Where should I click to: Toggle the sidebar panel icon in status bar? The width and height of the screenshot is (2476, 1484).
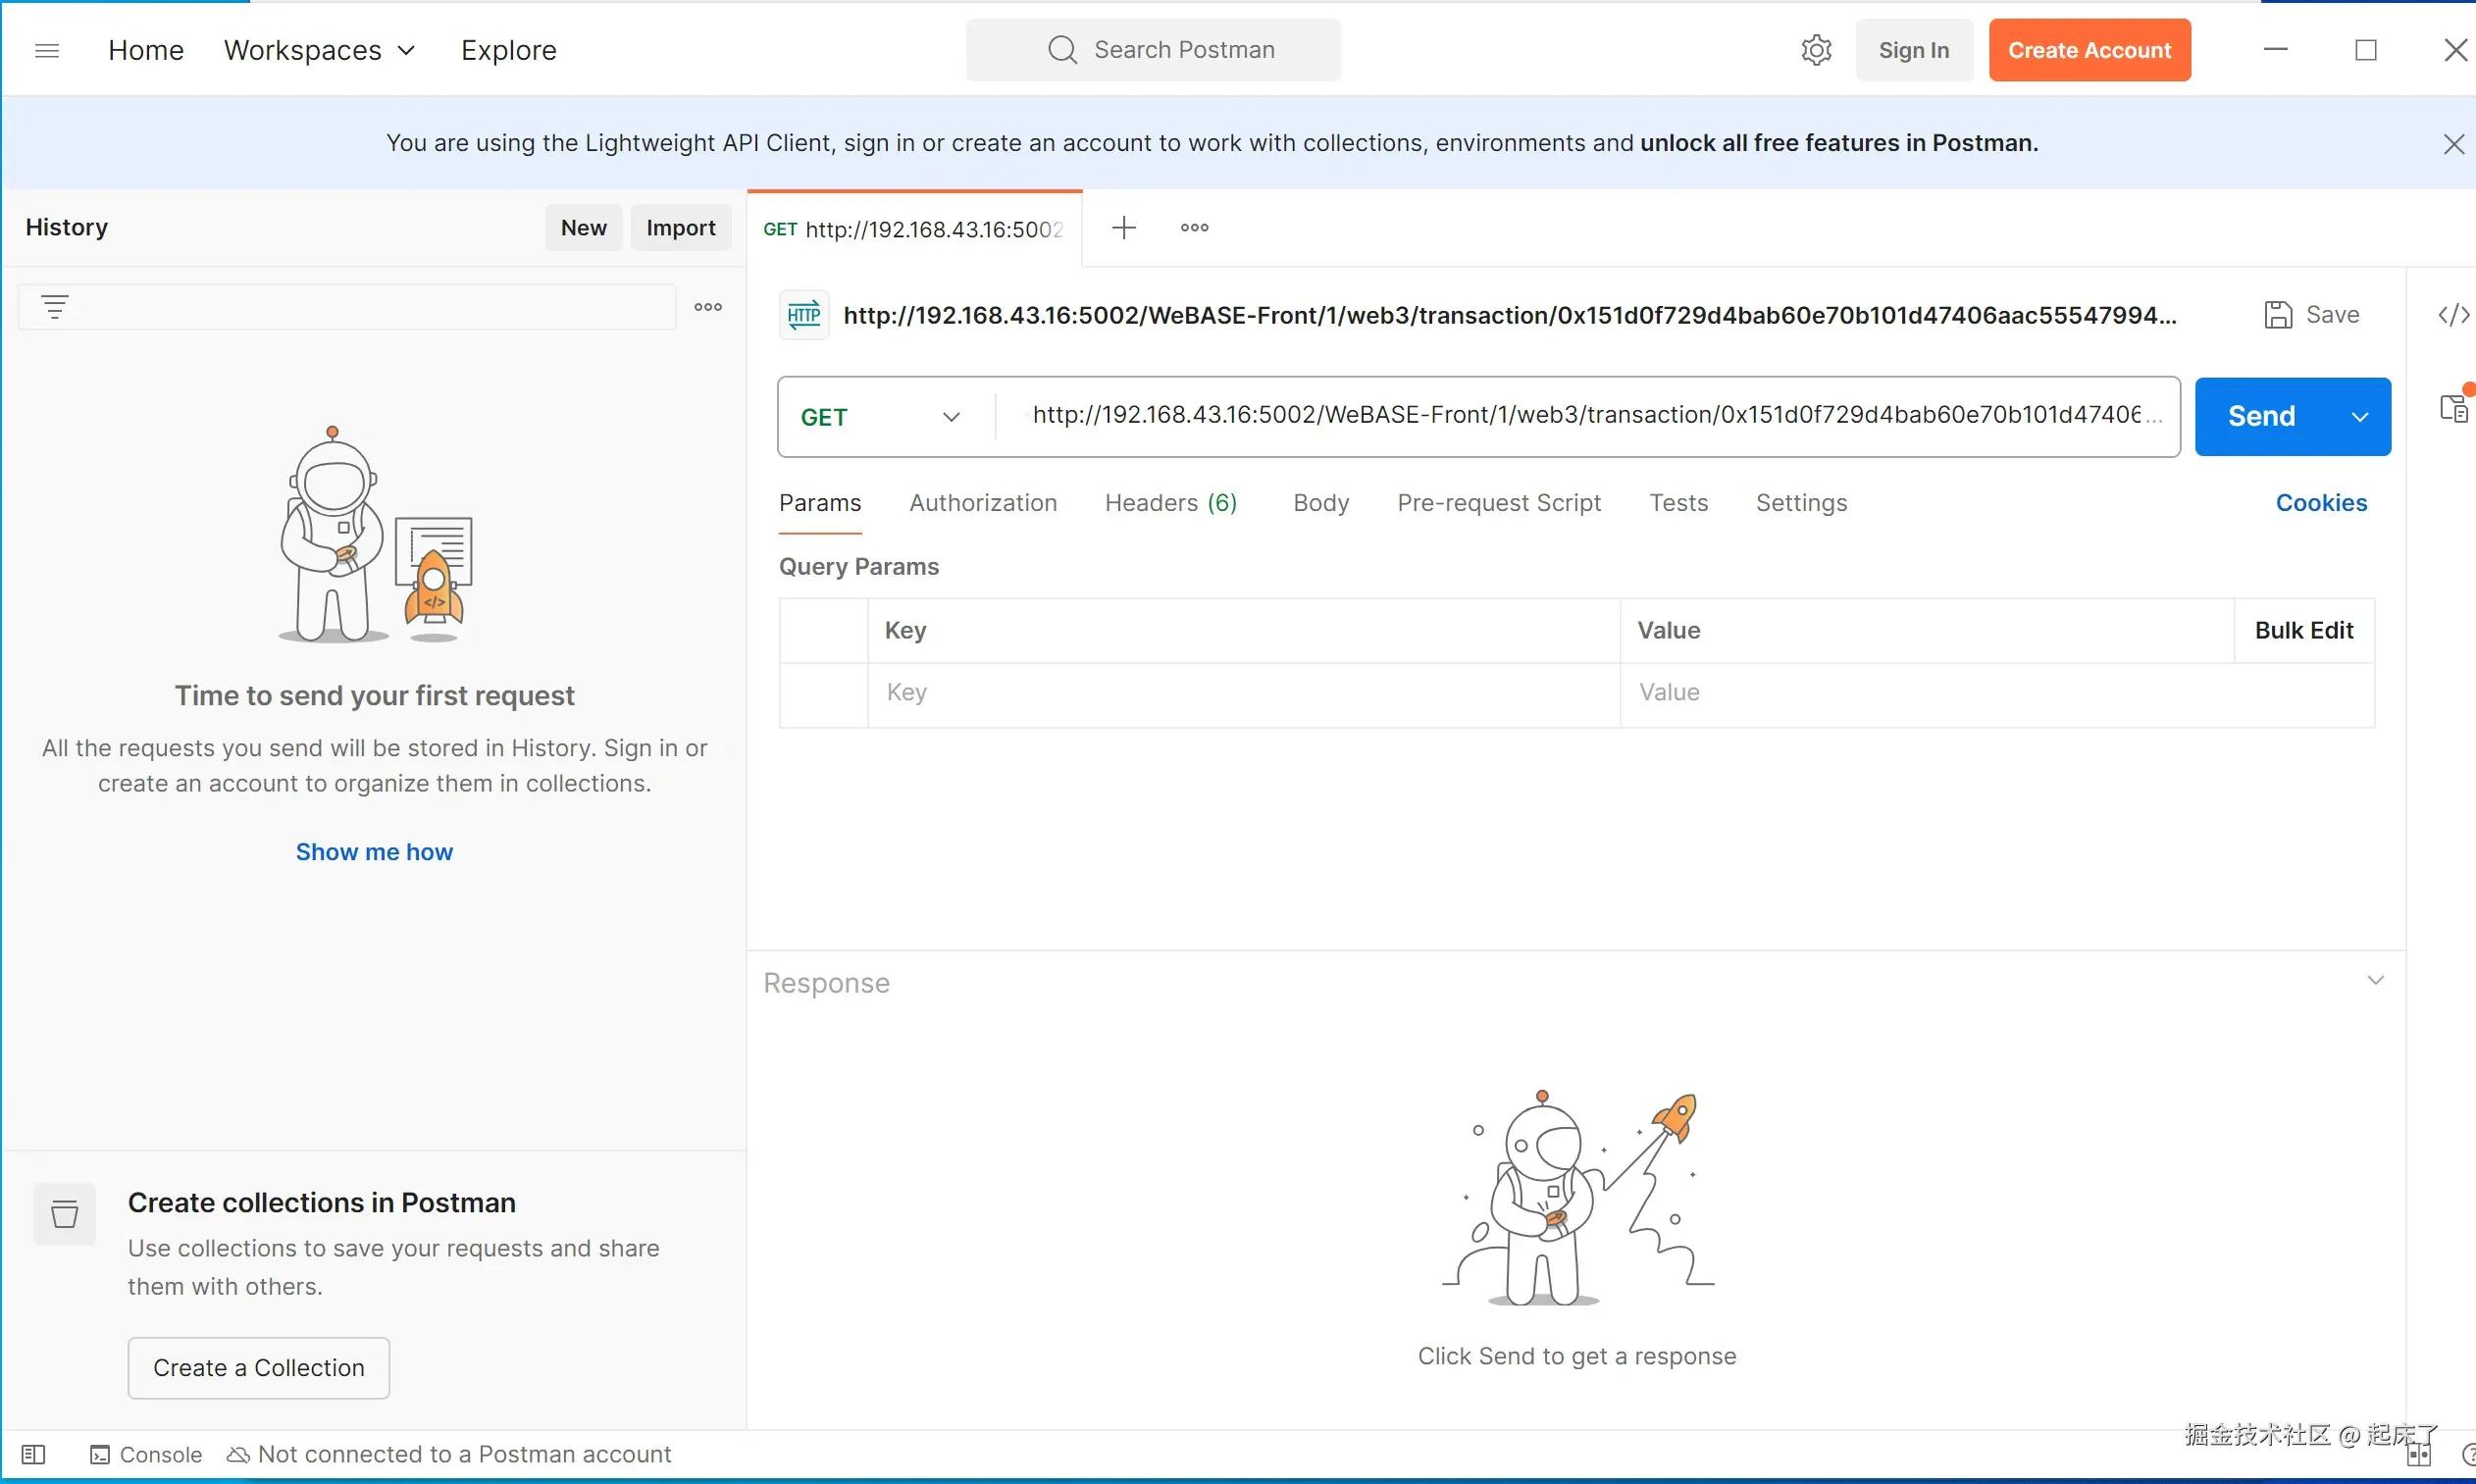pyautogui.click(x=34, y=1454)
